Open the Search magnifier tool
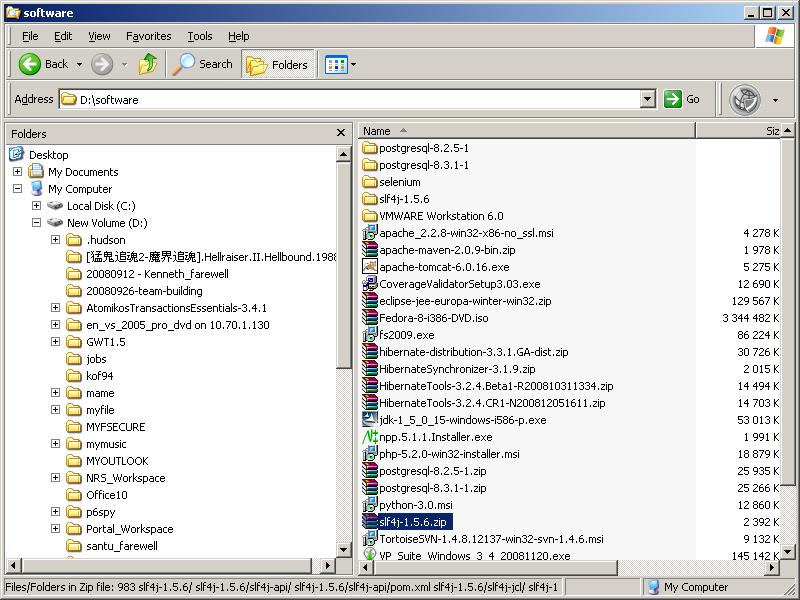Image resolution: width=800 pixels, height=600 pixels. point(185,64)
